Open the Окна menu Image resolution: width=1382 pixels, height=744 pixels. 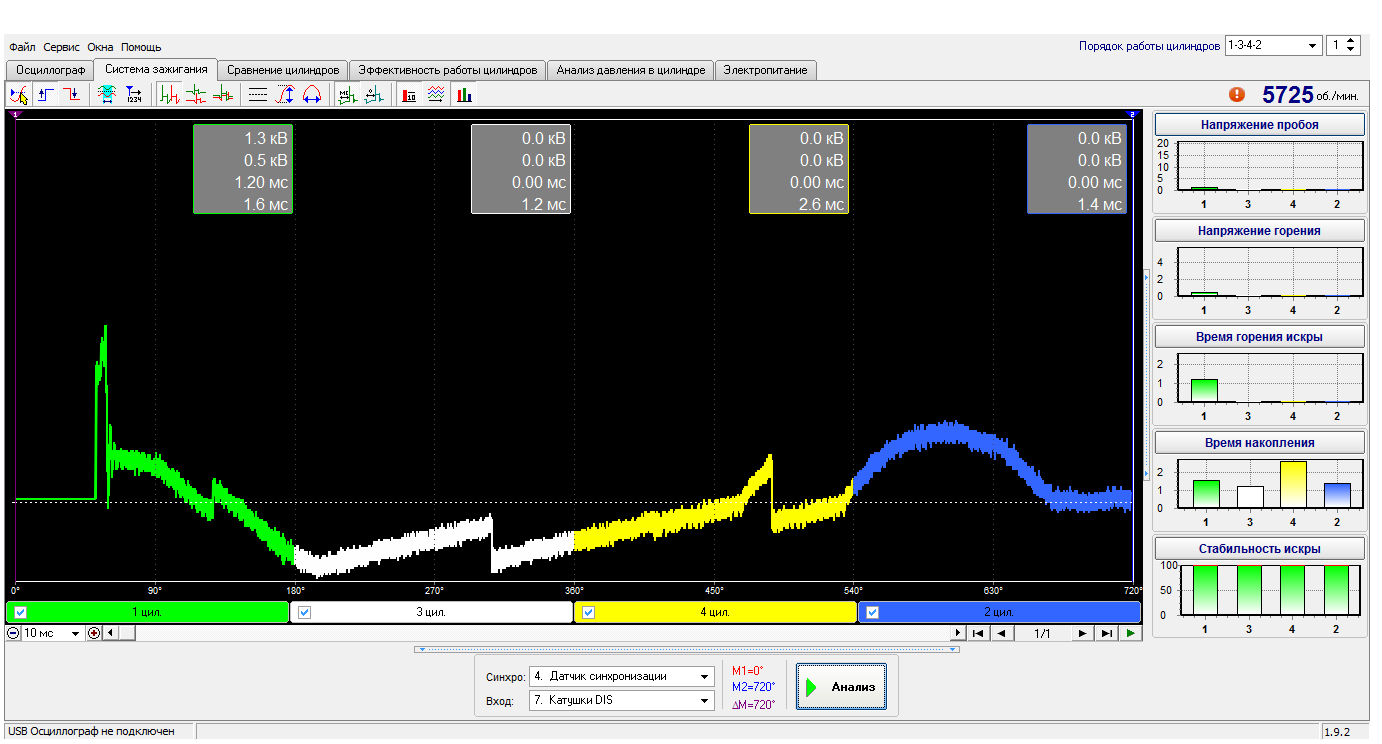pos(100,47)
